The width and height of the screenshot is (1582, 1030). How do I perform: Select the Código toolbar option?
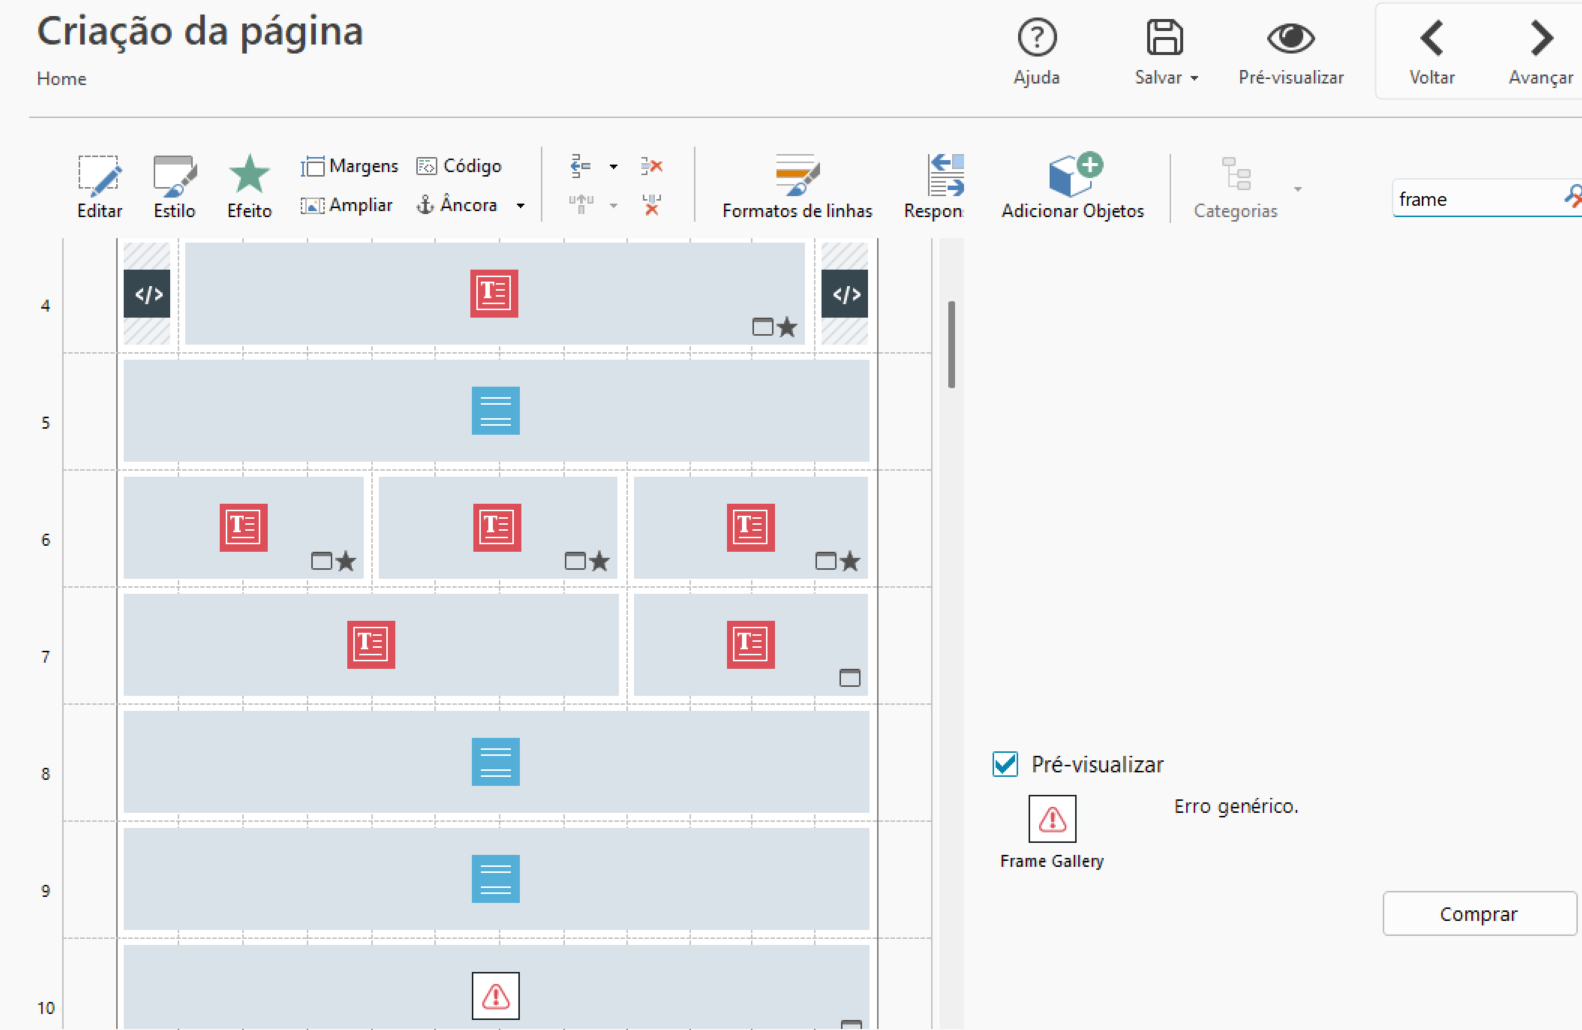pyautogui.click(x=459, y=166)
